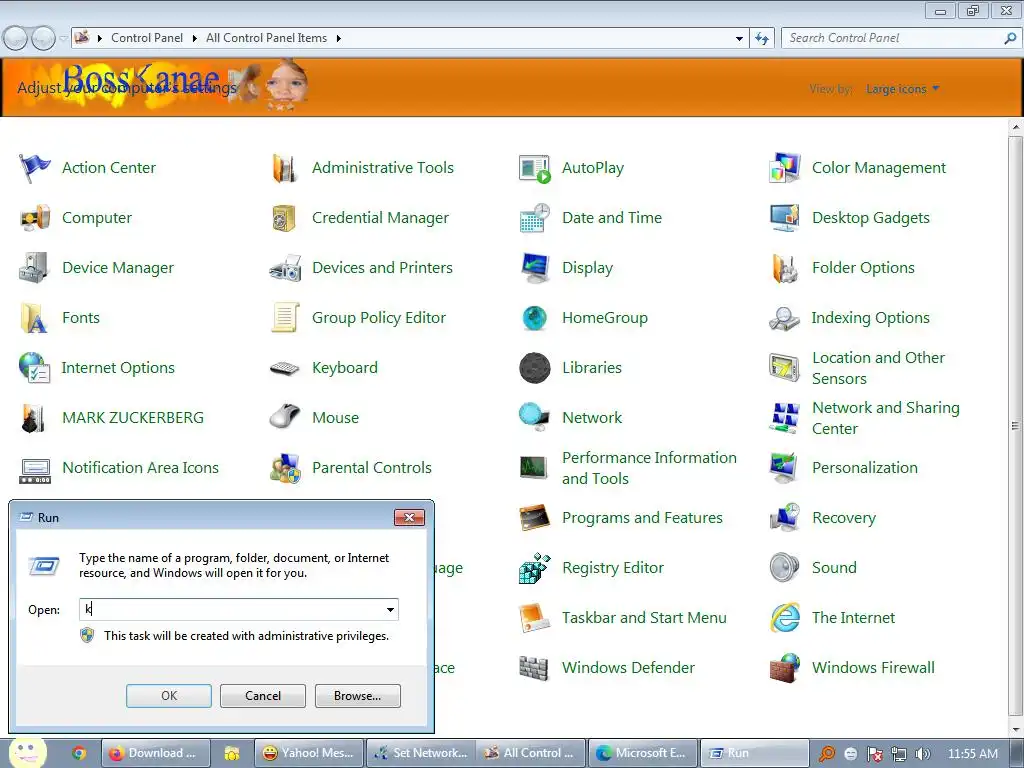Open the Group Policy Editor icon
Screen dimensions: 1024x768
285,318
